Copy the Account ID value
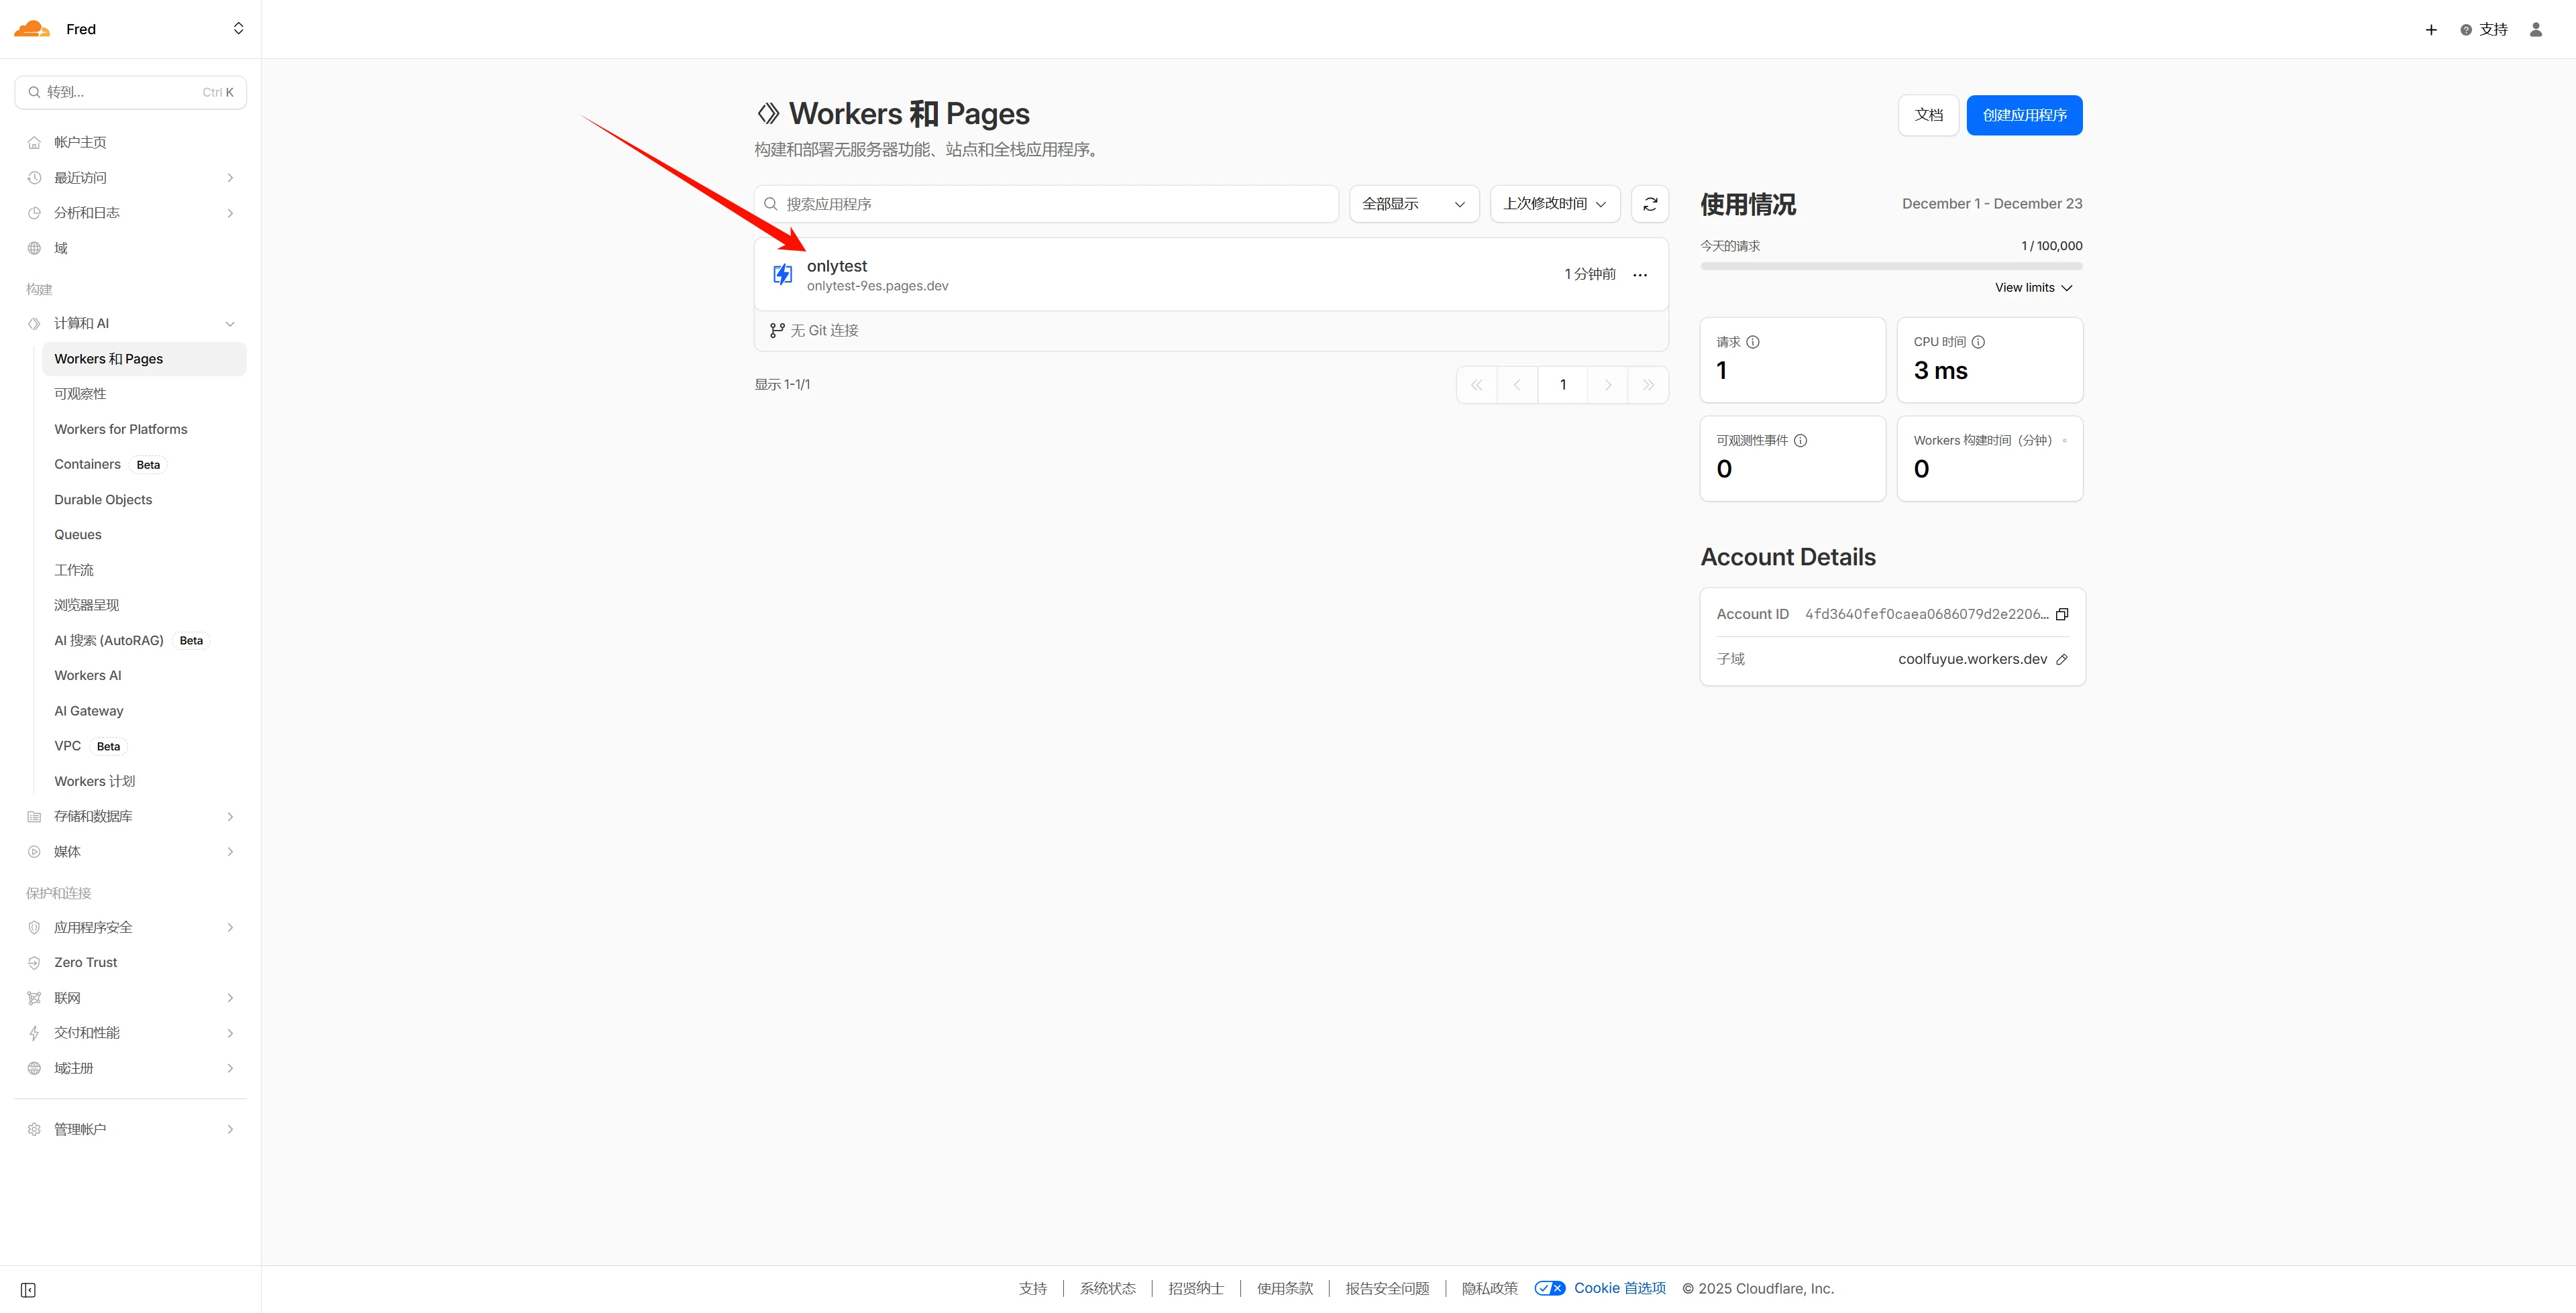The width and height of the screenshot is (2576, 1313). pyautogui.click(x=2061, y=614)
